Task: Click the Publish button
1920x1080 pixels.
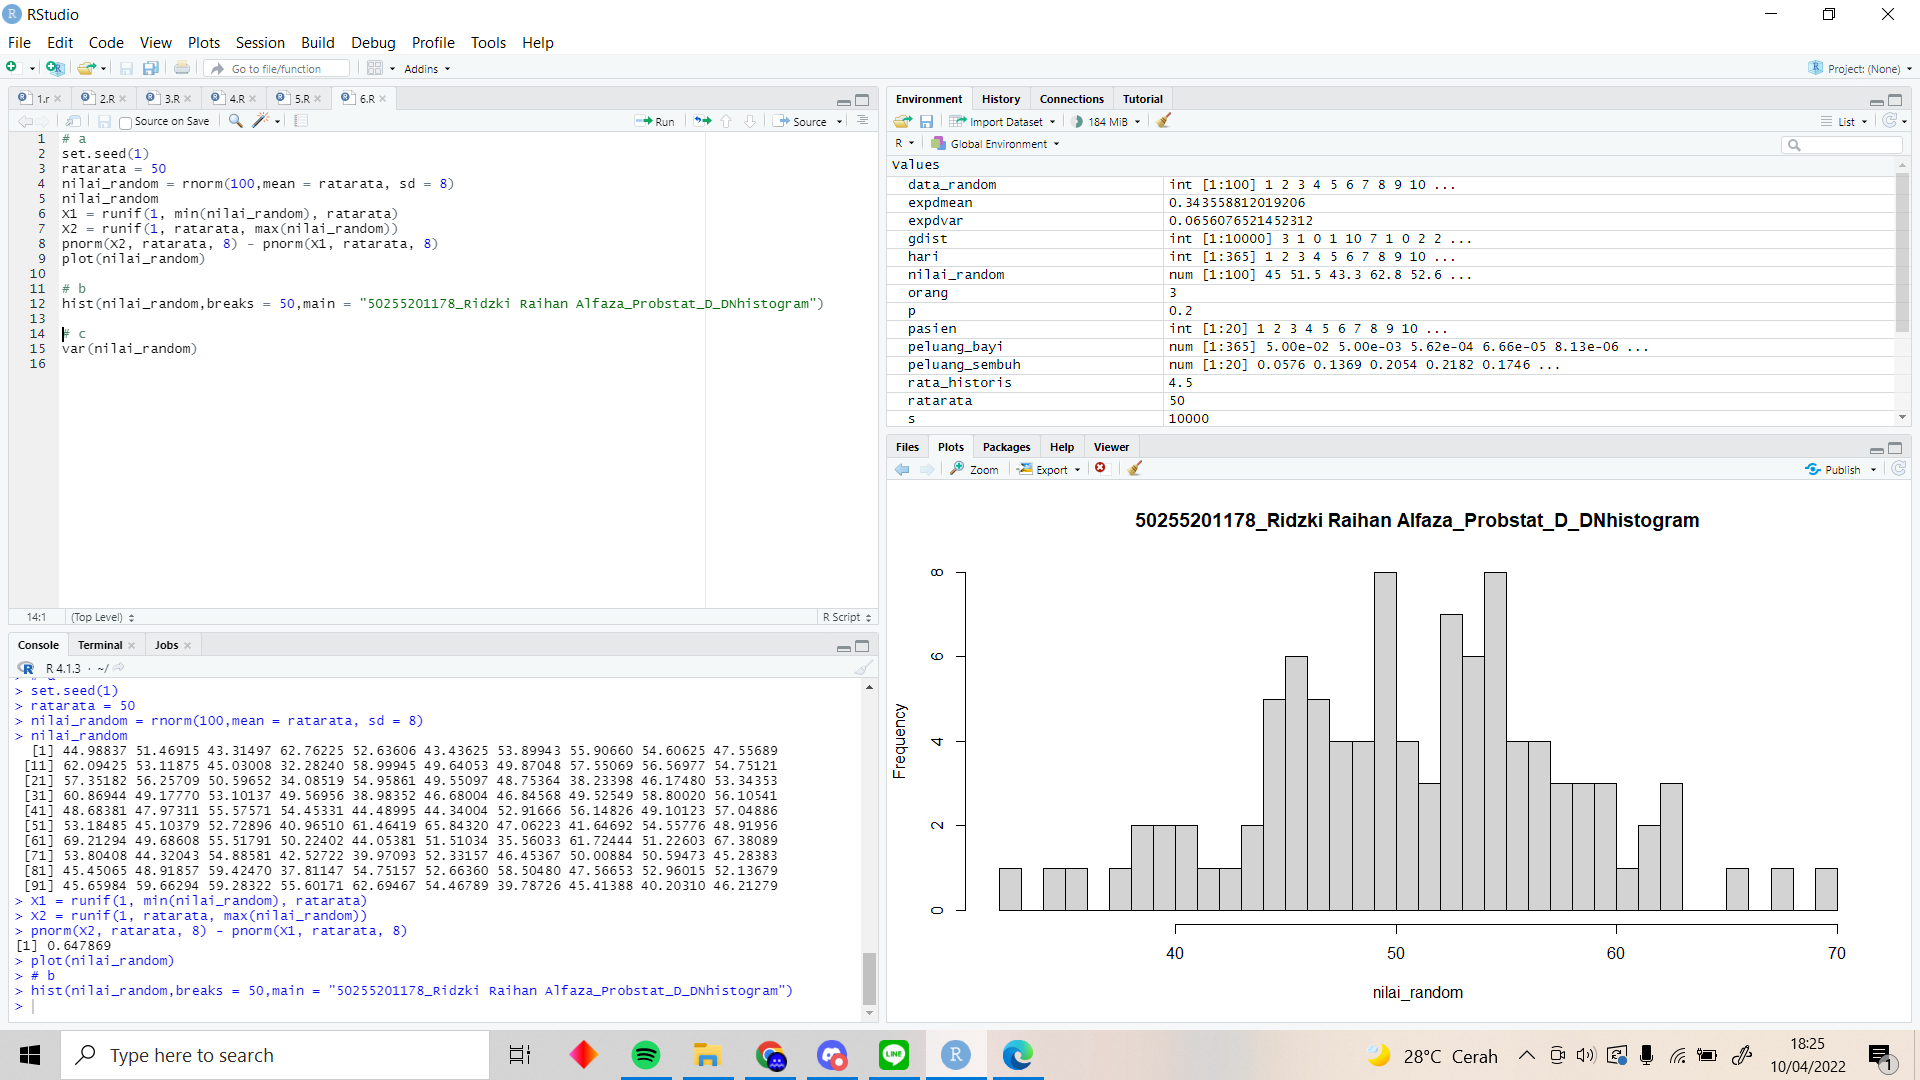Action: [1834, 469]
